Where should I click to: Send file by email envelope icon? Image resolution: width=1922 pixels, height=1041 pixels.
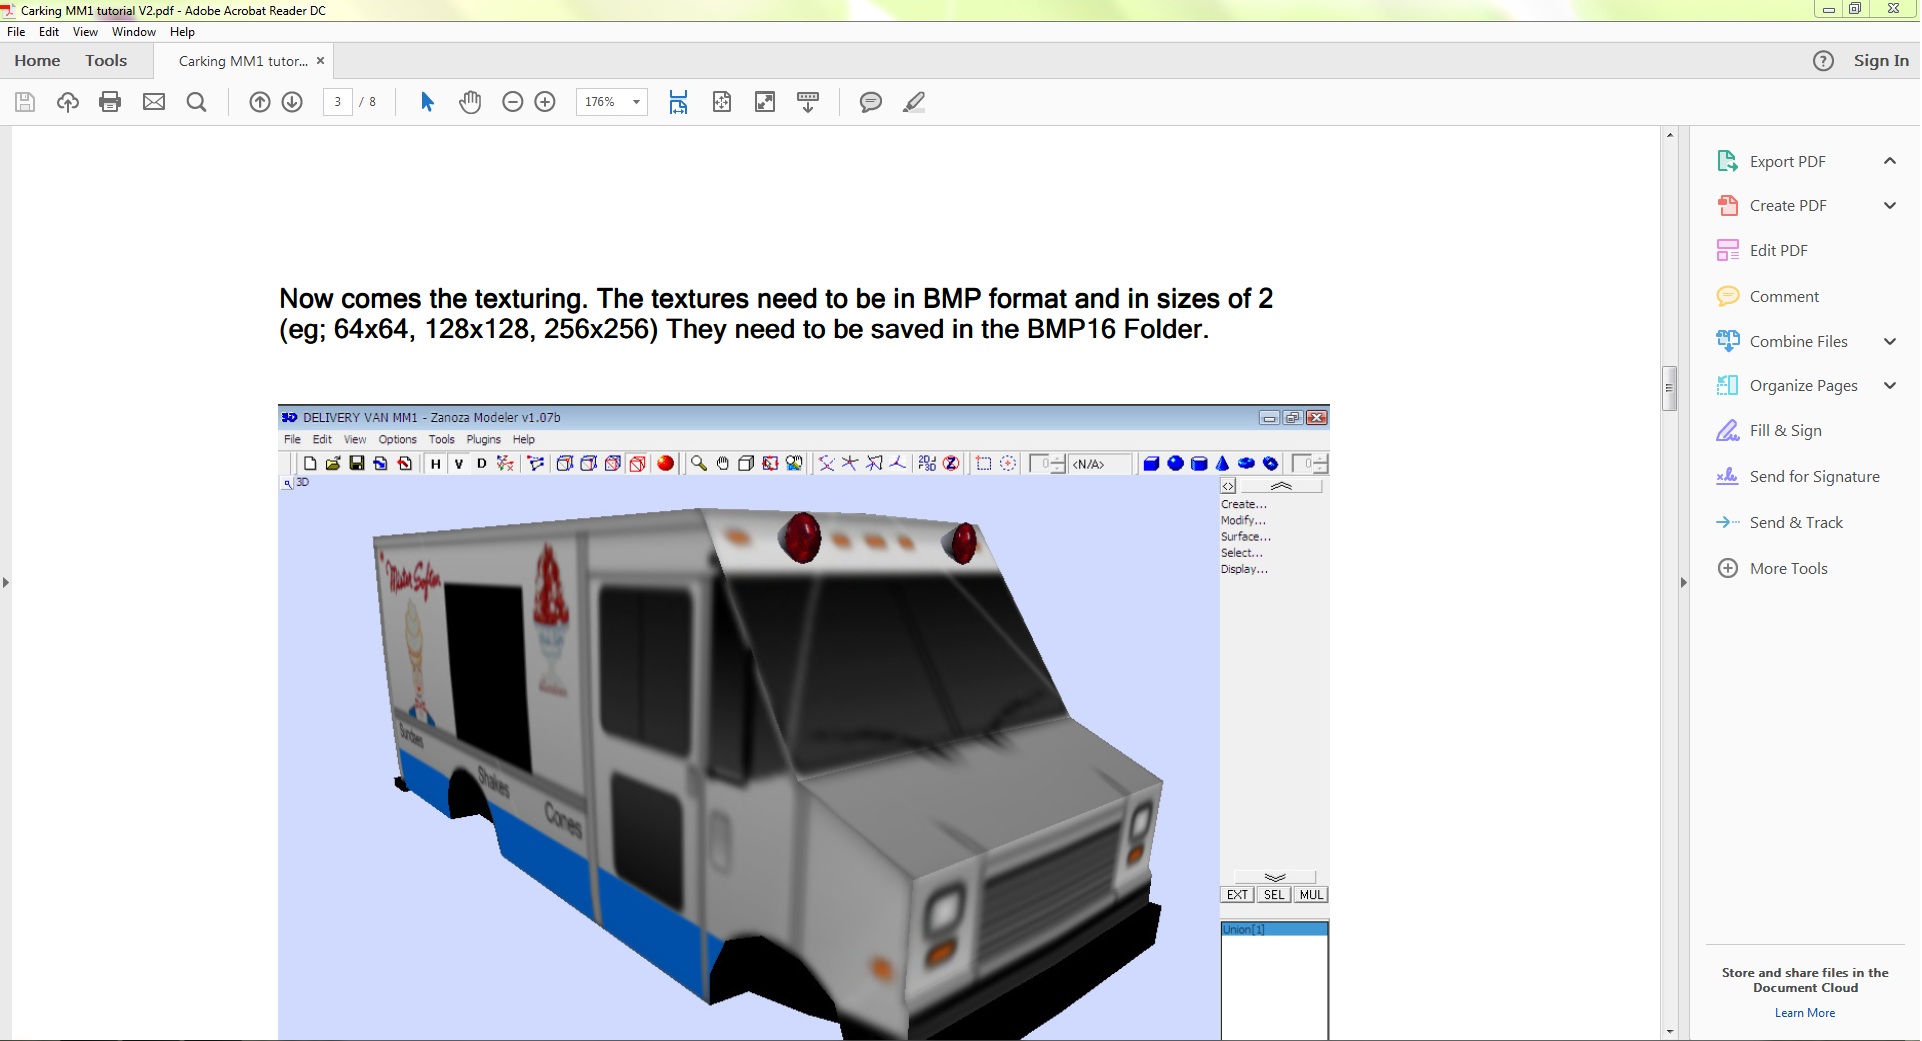(154, 102)
